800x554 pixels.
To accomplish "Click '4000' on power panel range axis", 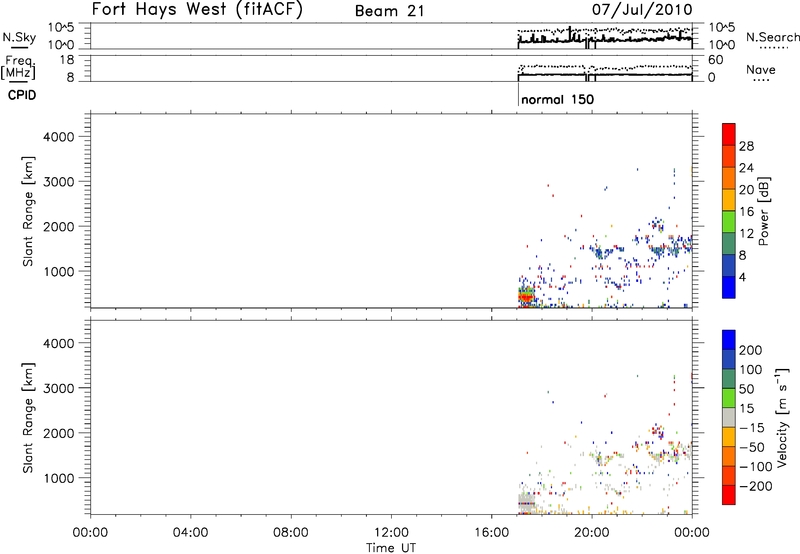I will pos(59,137).
